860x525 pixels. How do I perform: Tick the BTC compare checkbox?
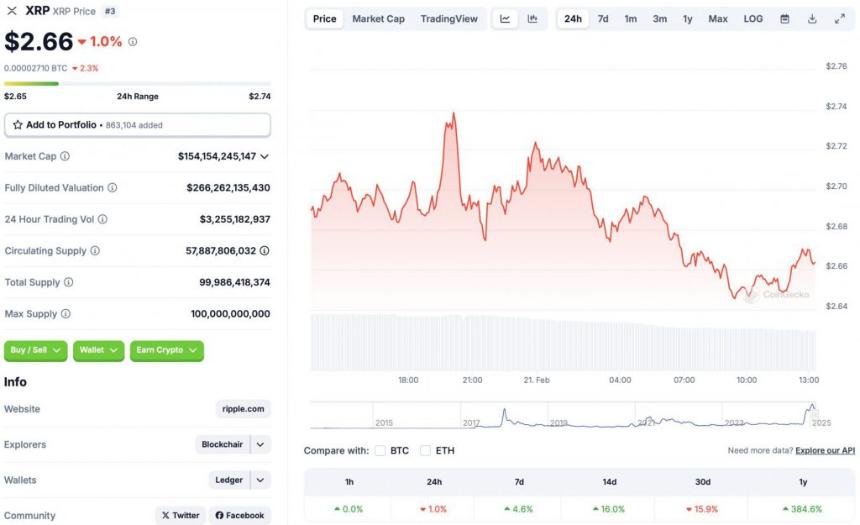click(380, 450)
